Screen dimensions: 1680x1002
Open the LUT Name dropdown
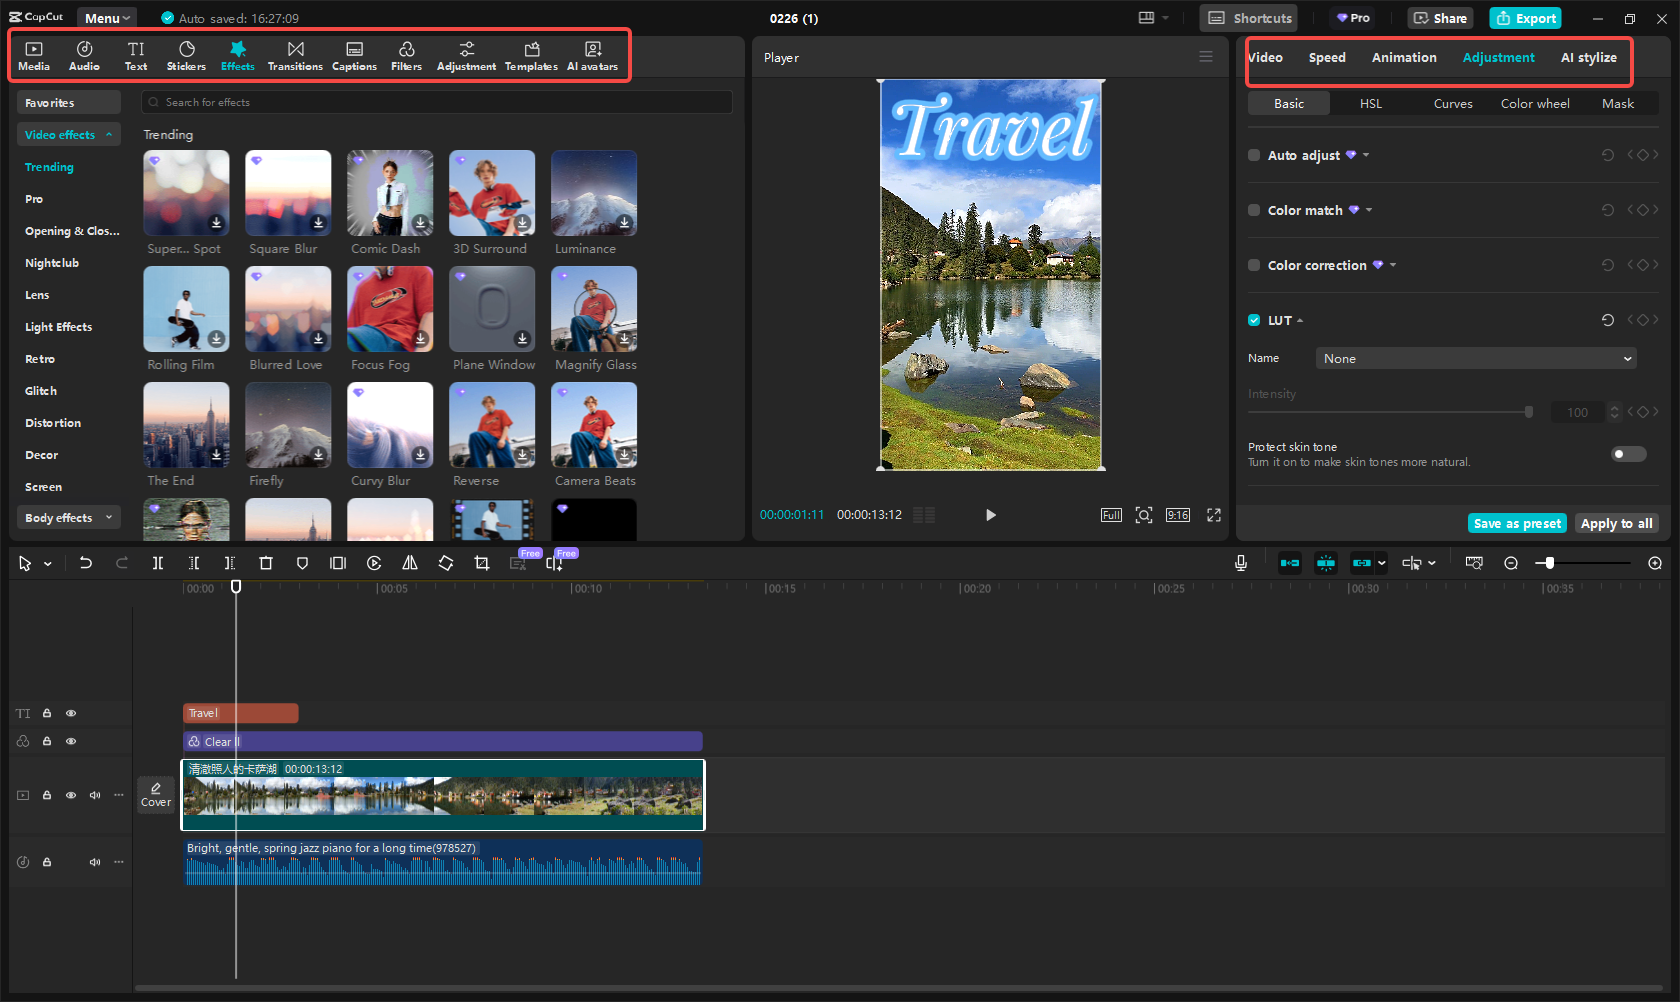(x=1475, y=358)
